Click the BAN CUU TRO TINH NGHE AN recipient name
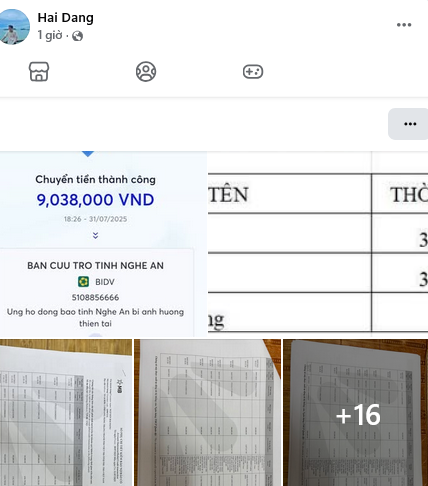This screenshot has height=486, width=428. coord(95,266)
